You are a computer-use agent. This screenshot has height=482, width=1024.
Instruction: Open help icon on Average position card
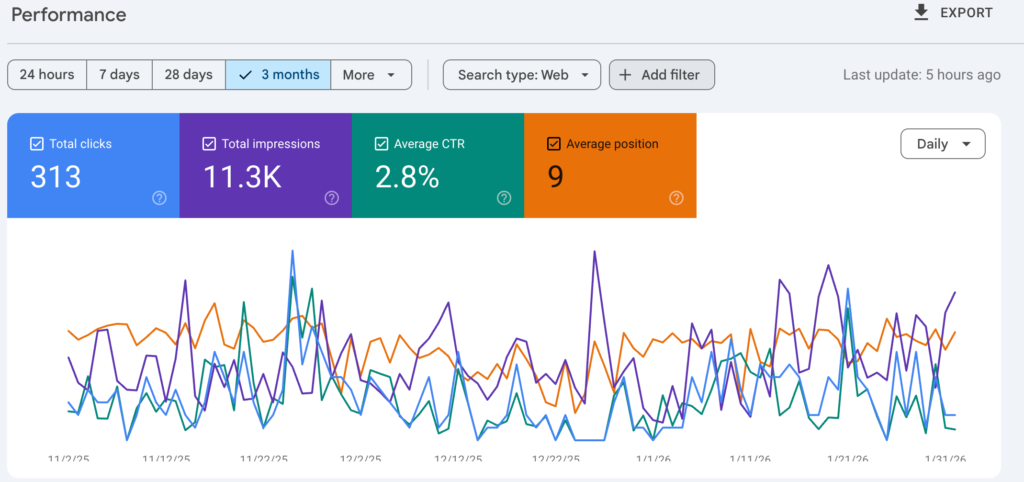676,198
